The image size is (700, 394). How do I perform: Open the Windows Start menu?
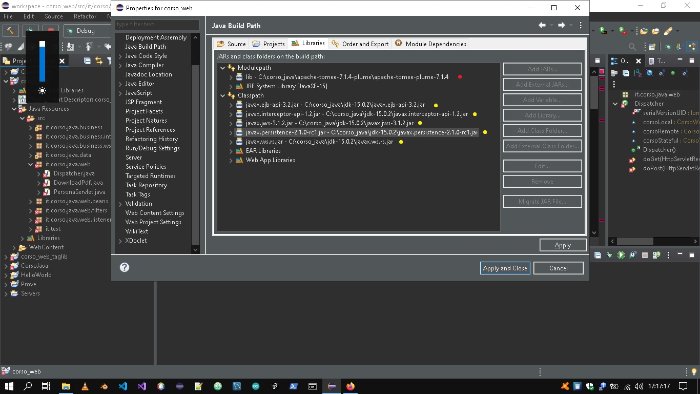pyautogui.click(x=8, y=386)
